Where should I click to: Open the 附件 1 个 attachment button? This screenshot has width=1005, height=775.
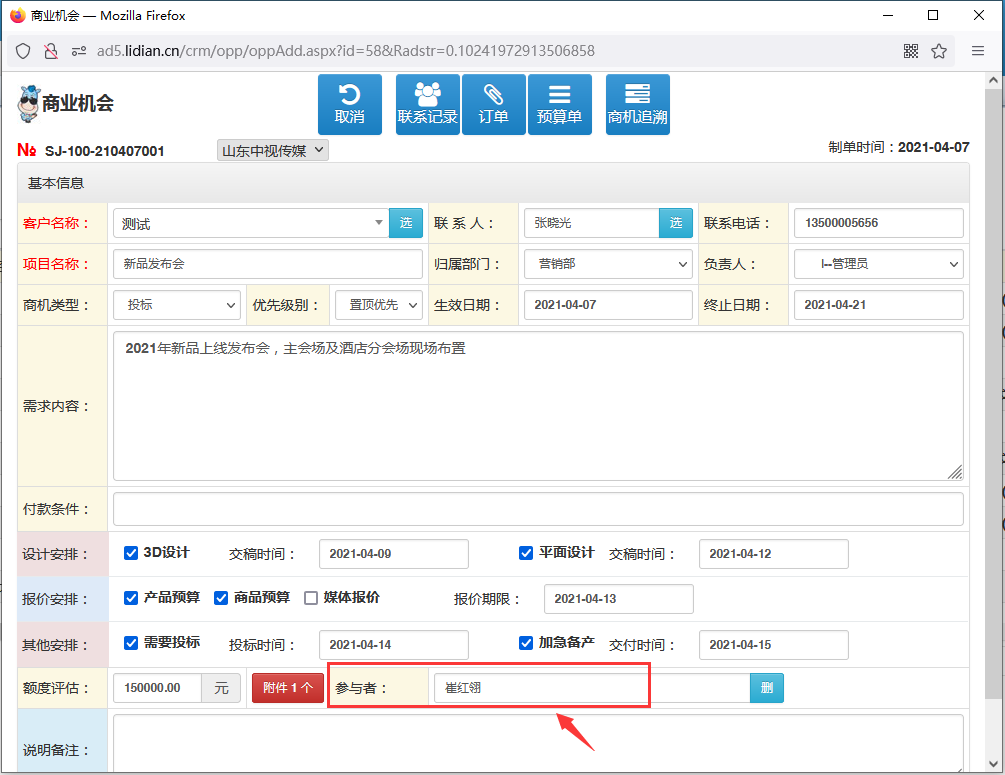(288, 688)
